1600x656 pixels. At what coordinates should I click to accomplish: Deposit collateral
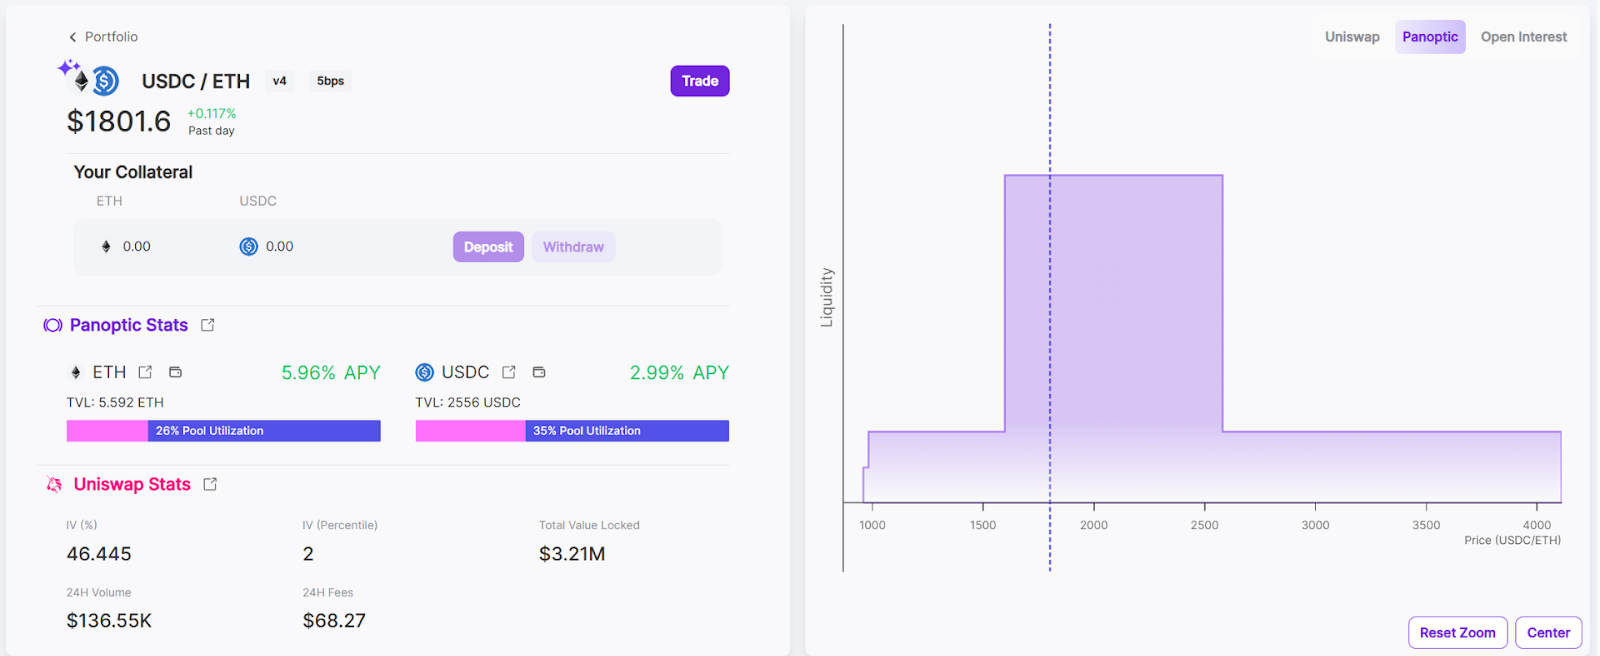click(x=488, y=247)
